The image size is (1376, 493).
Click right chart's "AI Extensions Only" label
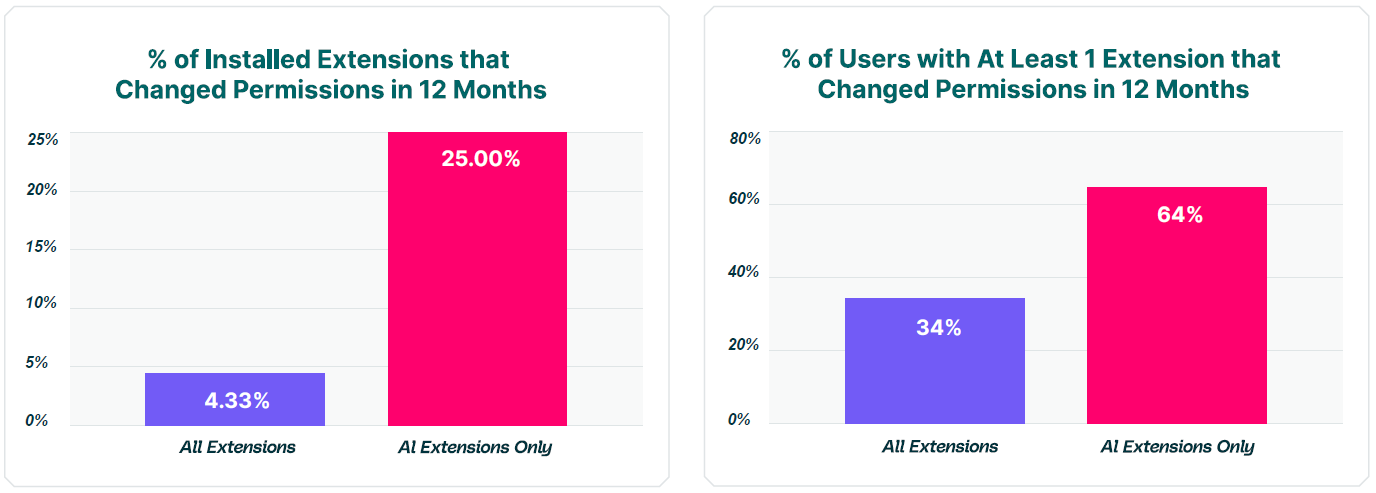(1177, 447)
